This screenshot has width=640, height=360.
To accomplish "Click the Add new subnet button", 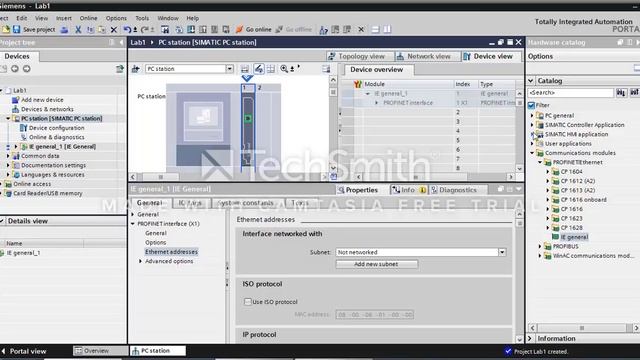I will [x=376, y=264].
